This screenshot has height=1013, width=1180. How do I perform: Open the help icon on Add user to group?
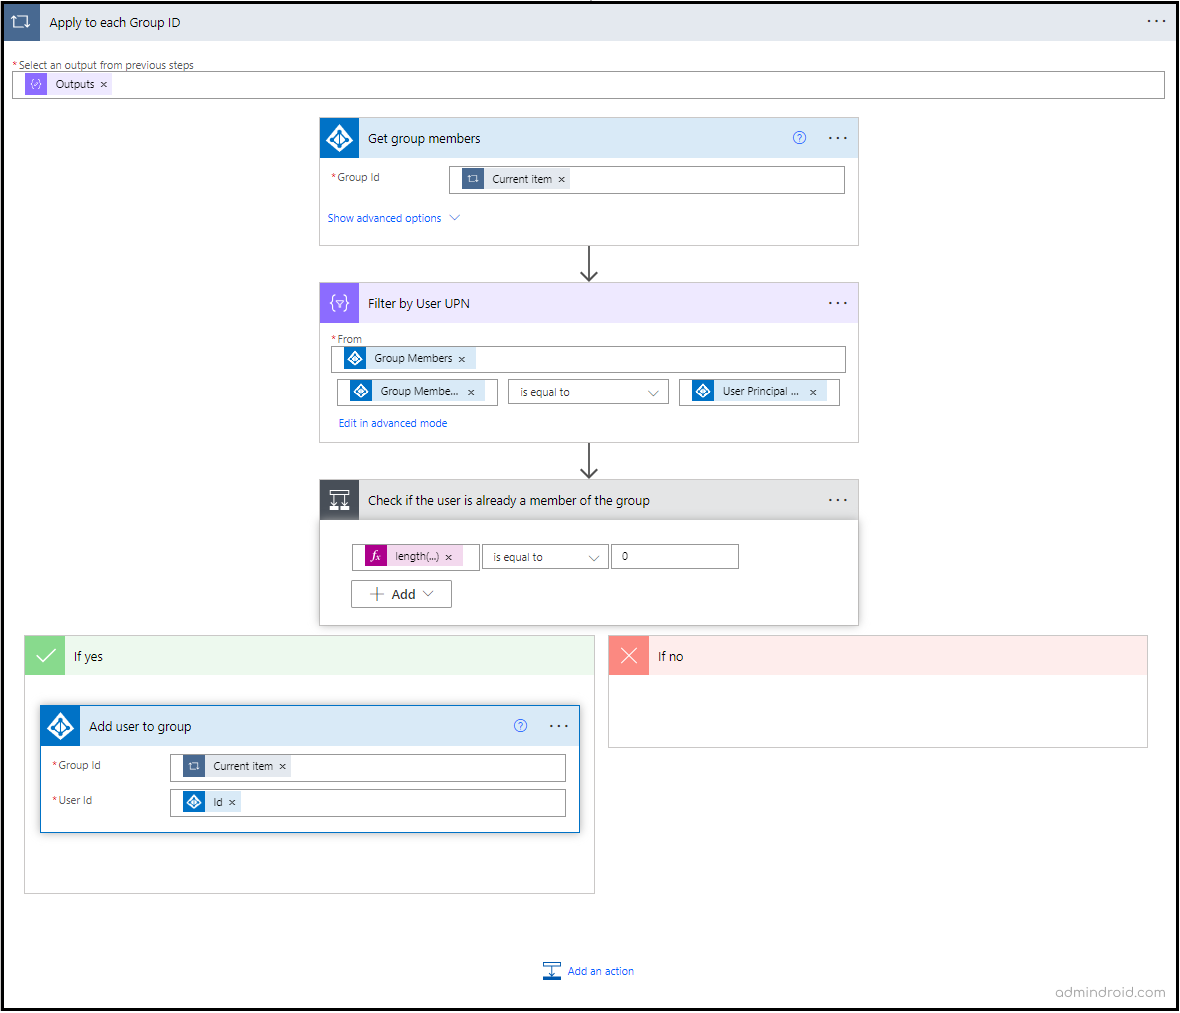pyautogui.click(x=520, y=725)
